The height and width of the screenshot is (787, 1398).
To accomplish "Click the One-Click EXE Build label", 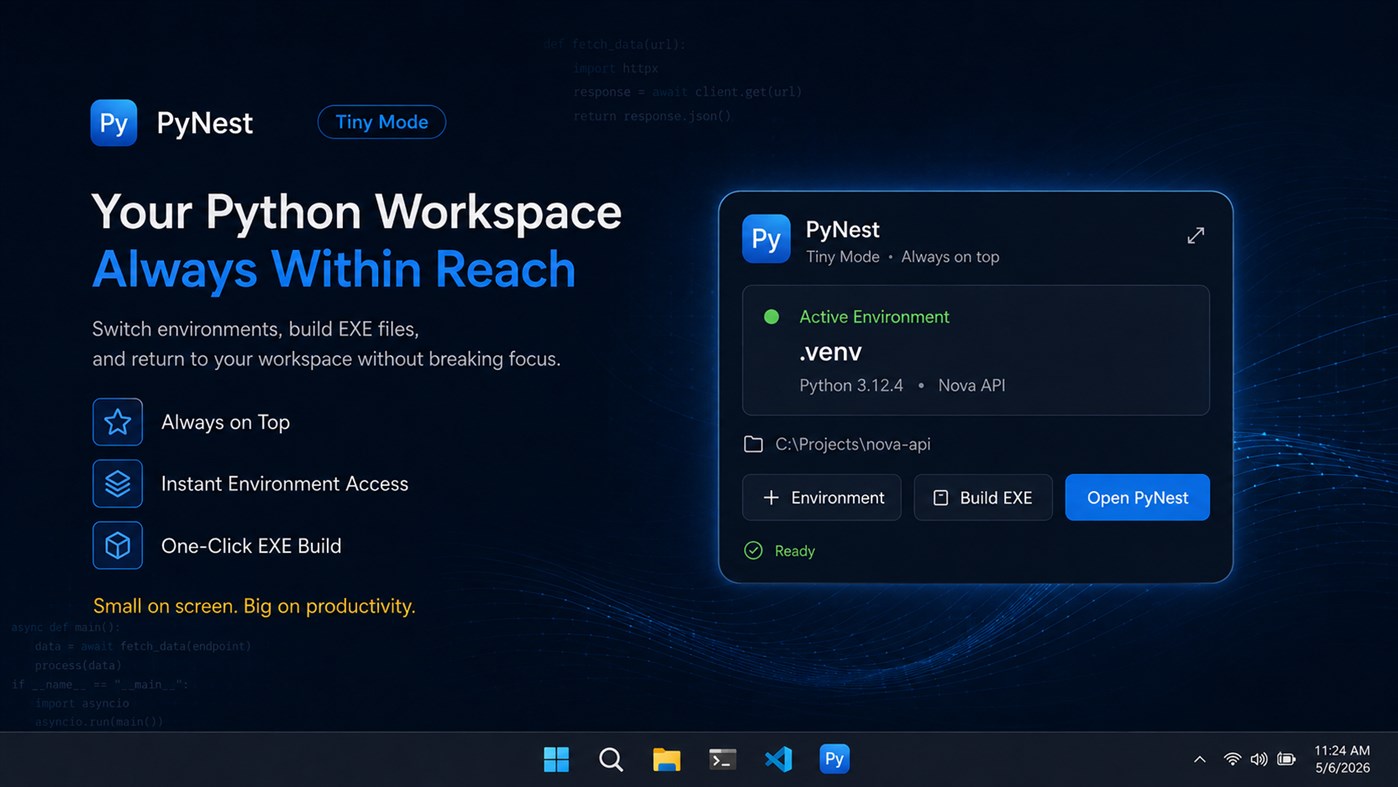I will (x=252, y=546).
